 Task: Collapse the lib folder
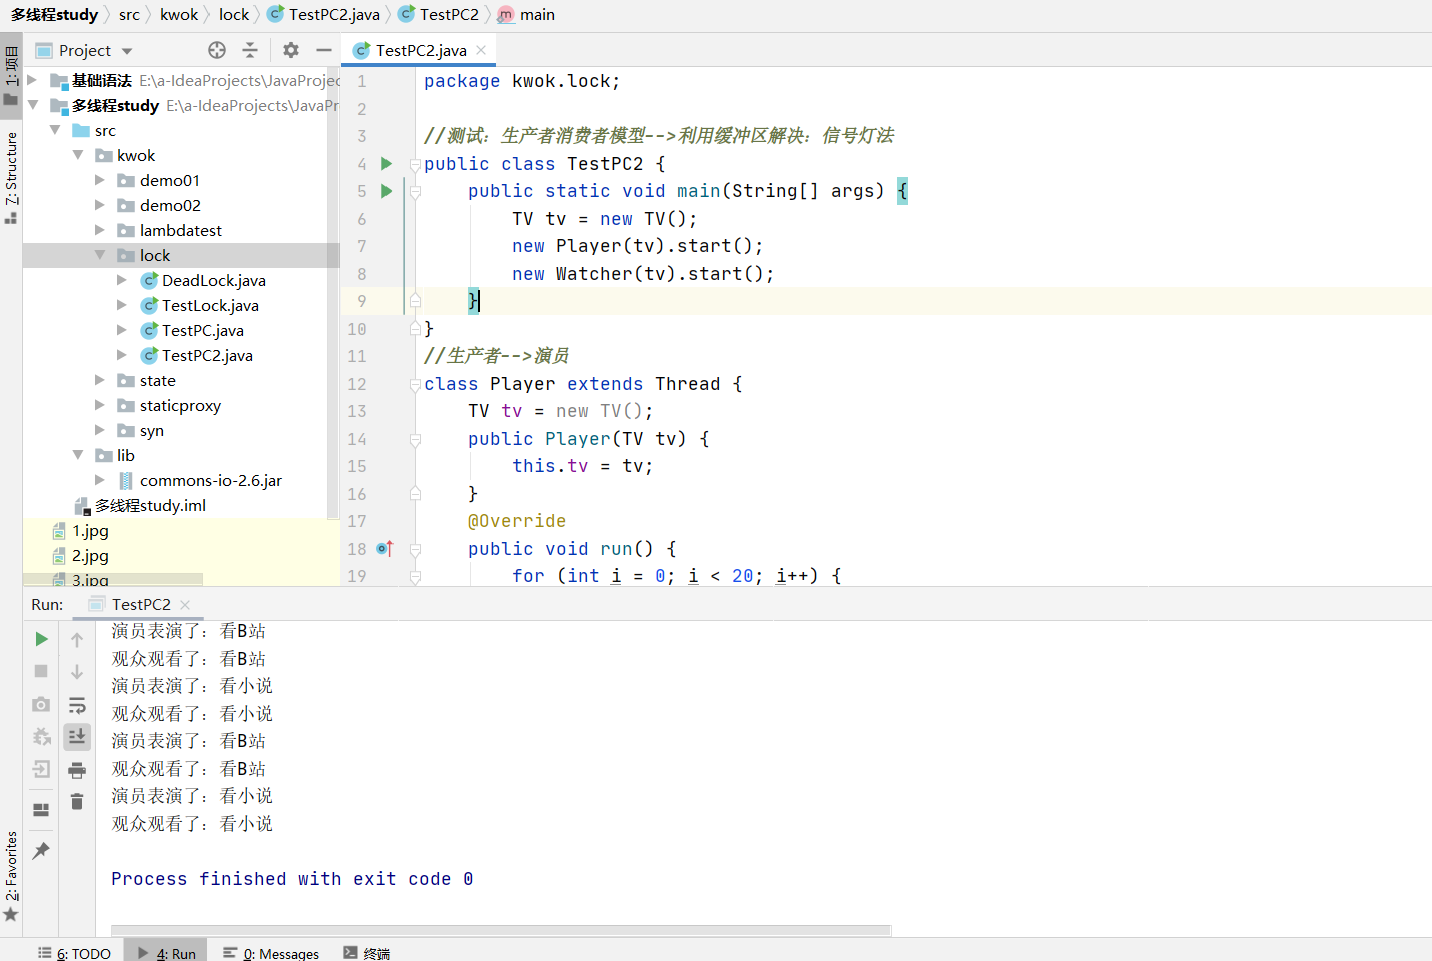click(78, 455)
